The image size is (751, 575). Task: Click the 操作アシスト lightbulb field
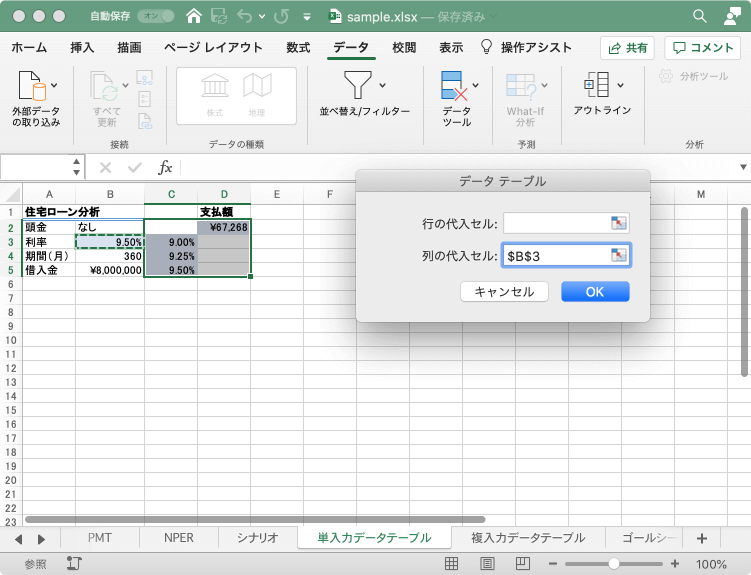[526, 47]
